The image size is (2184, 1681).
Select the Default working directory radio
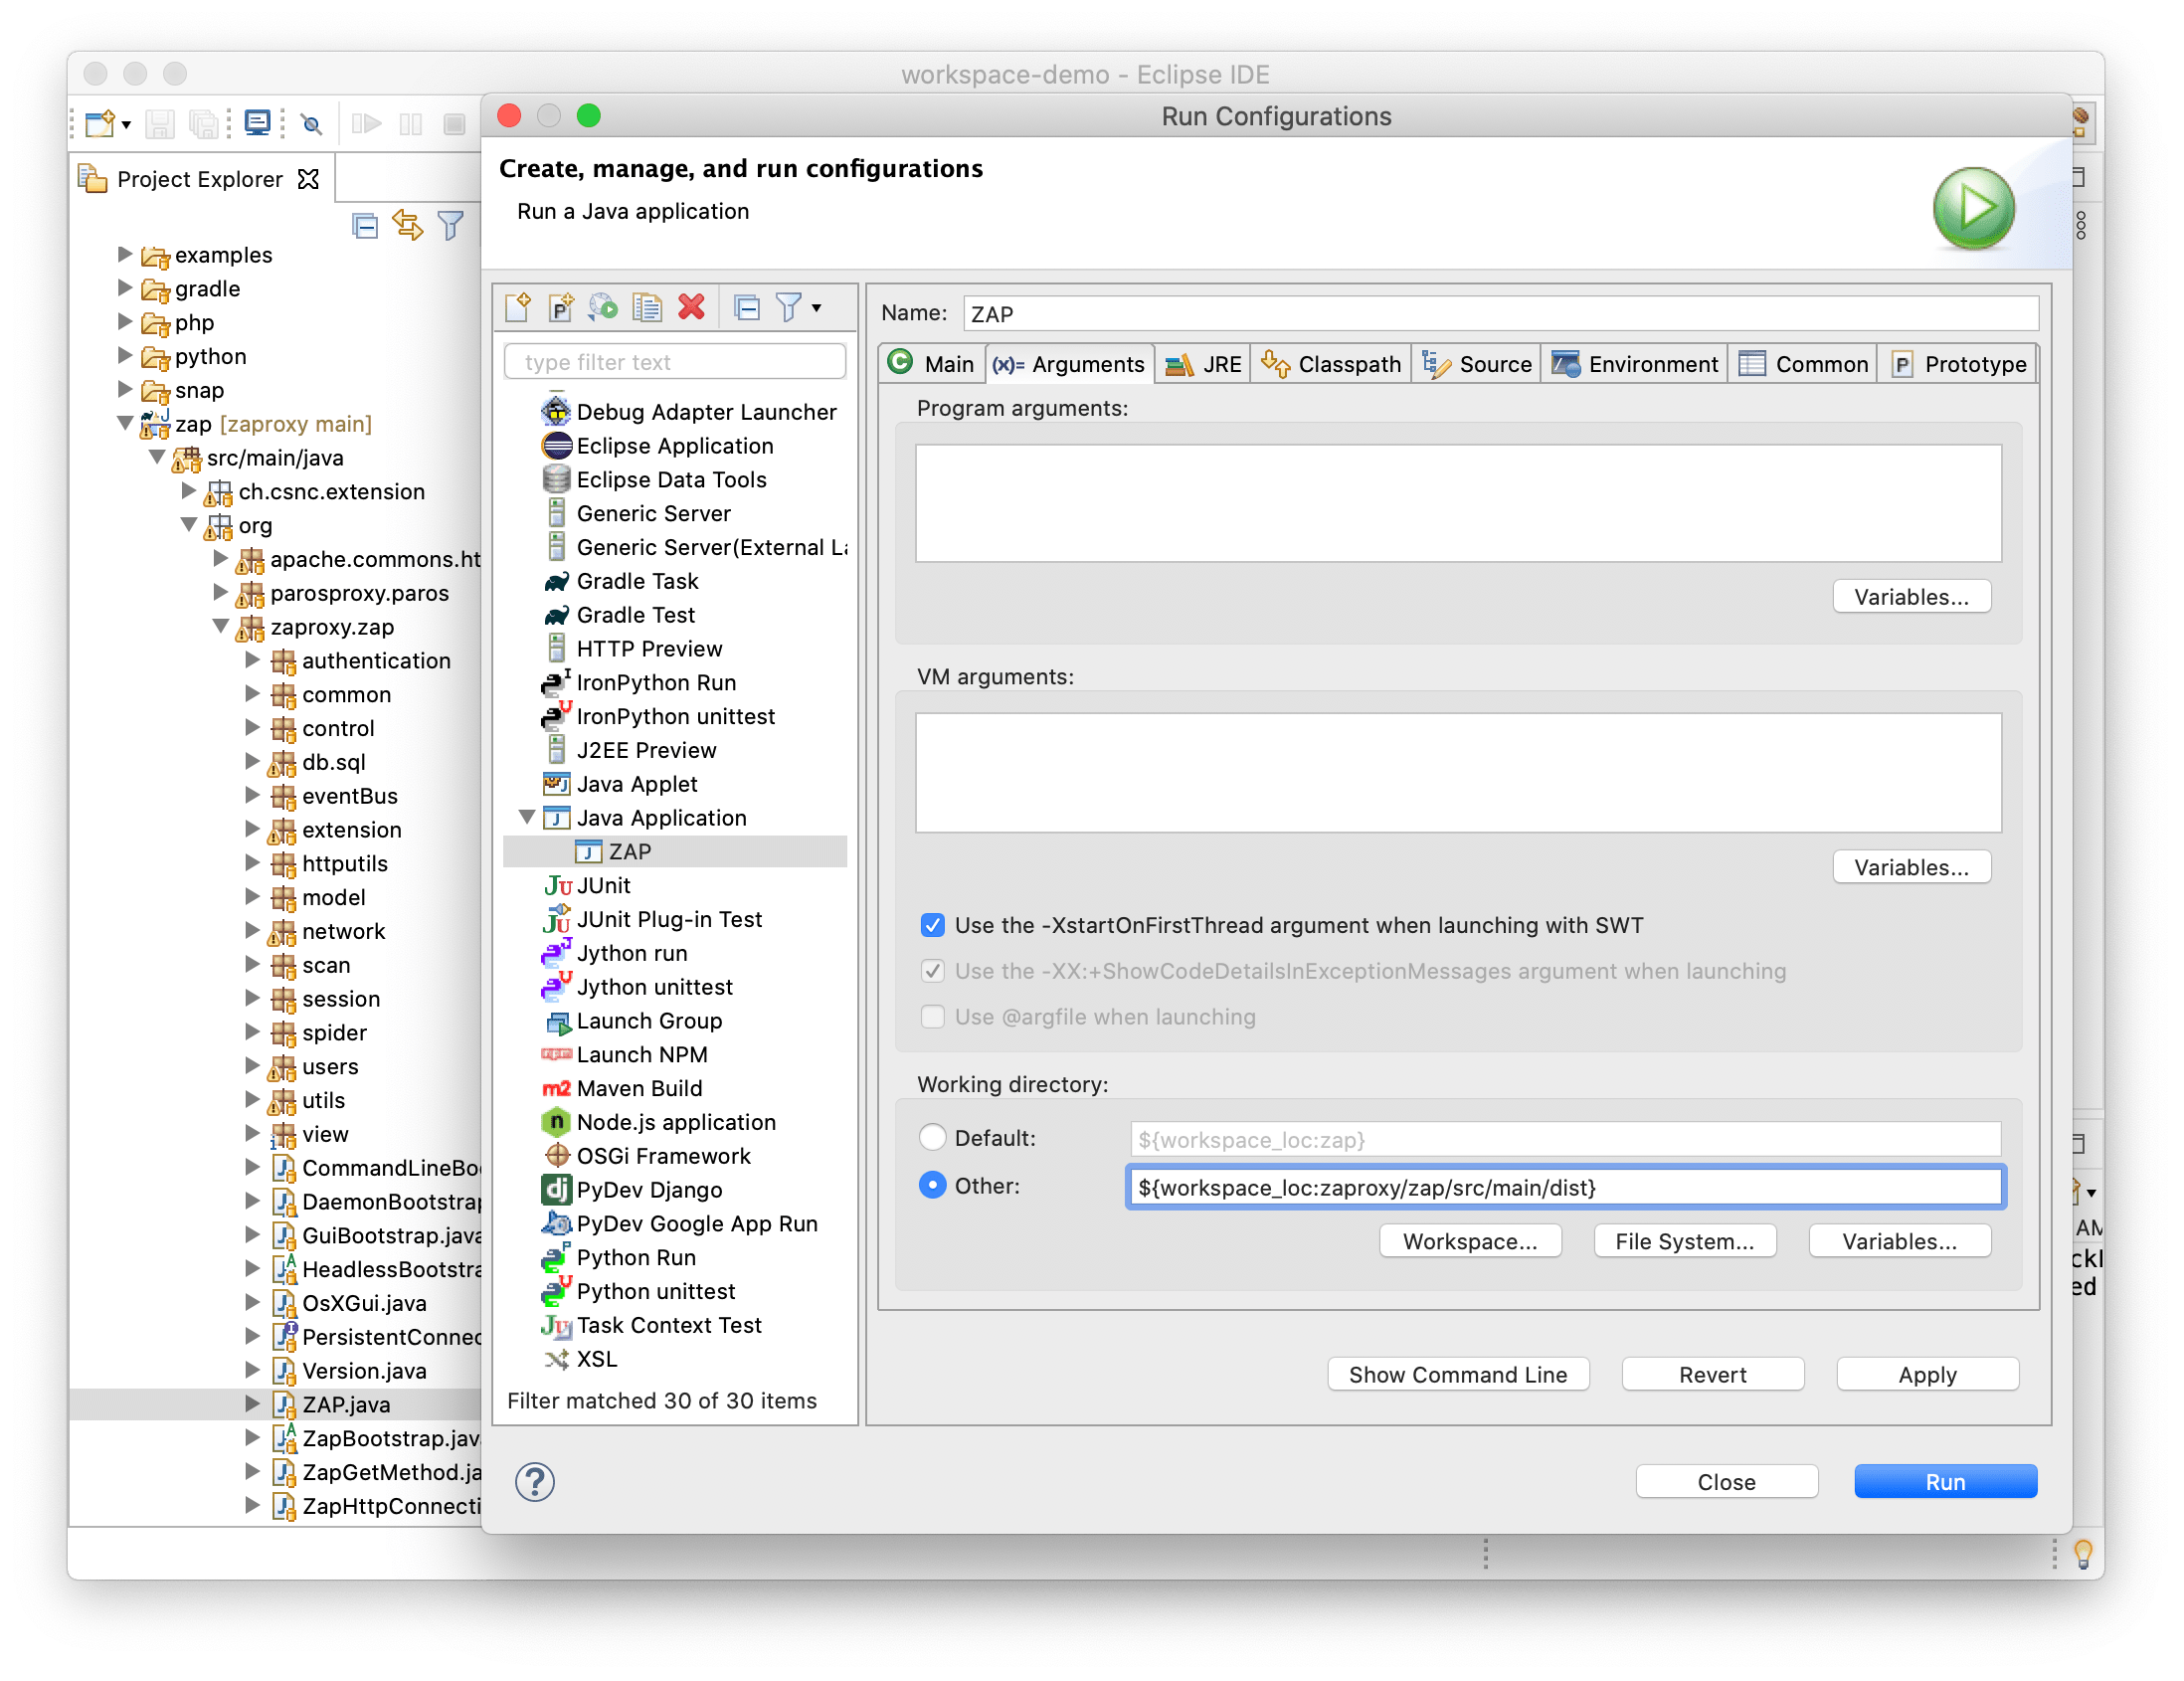932,1137
